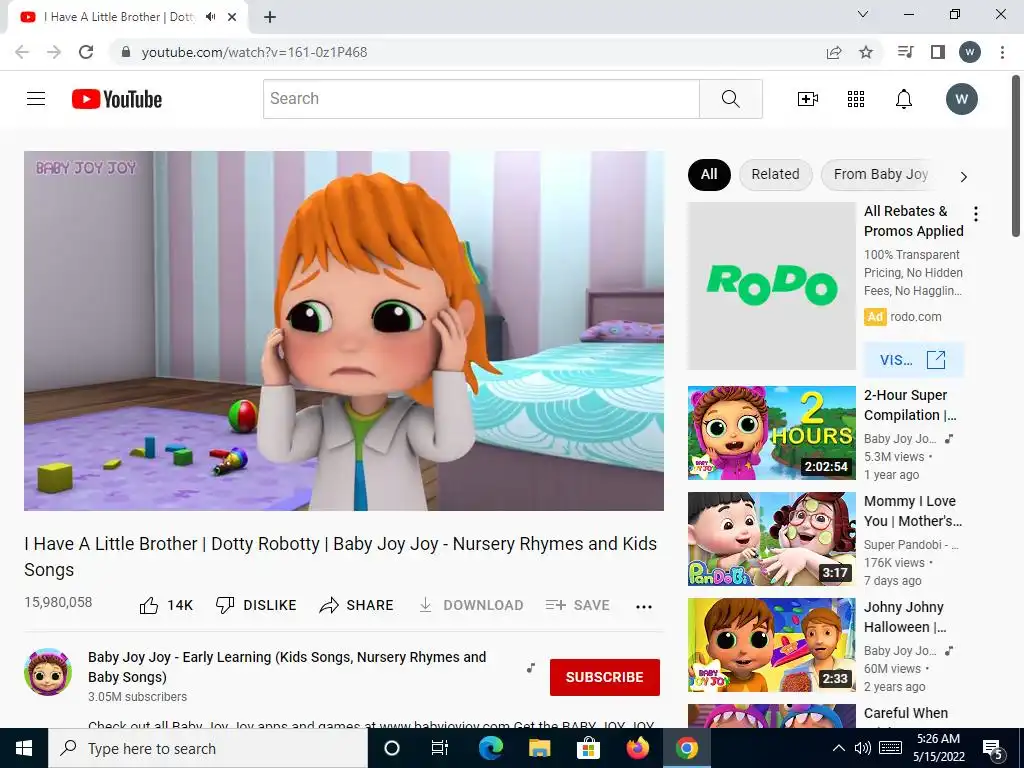Click the thumbs down Dislike icon
1024x768 pixels.
point(225,605)
